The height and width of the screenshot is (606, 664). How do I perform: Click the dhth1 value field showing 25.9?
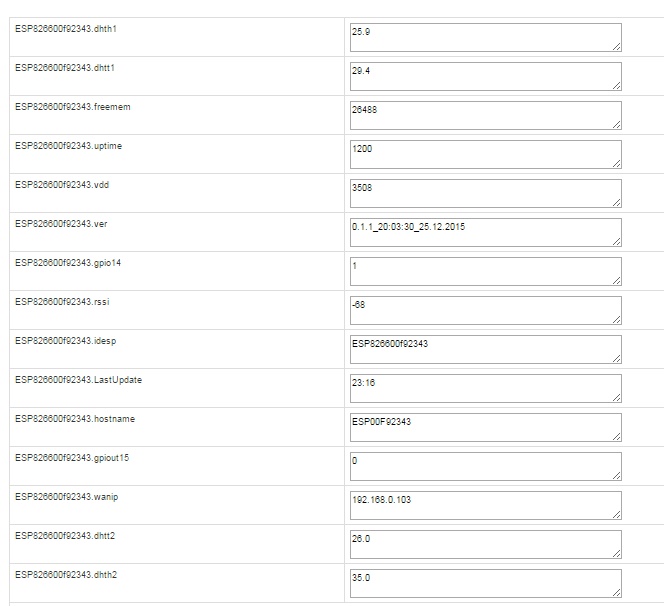click(x=485, y=37)
